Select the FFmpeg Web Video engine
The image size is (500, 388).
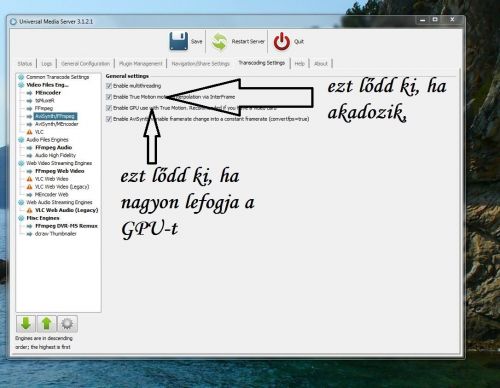click(x=60, y=171)
